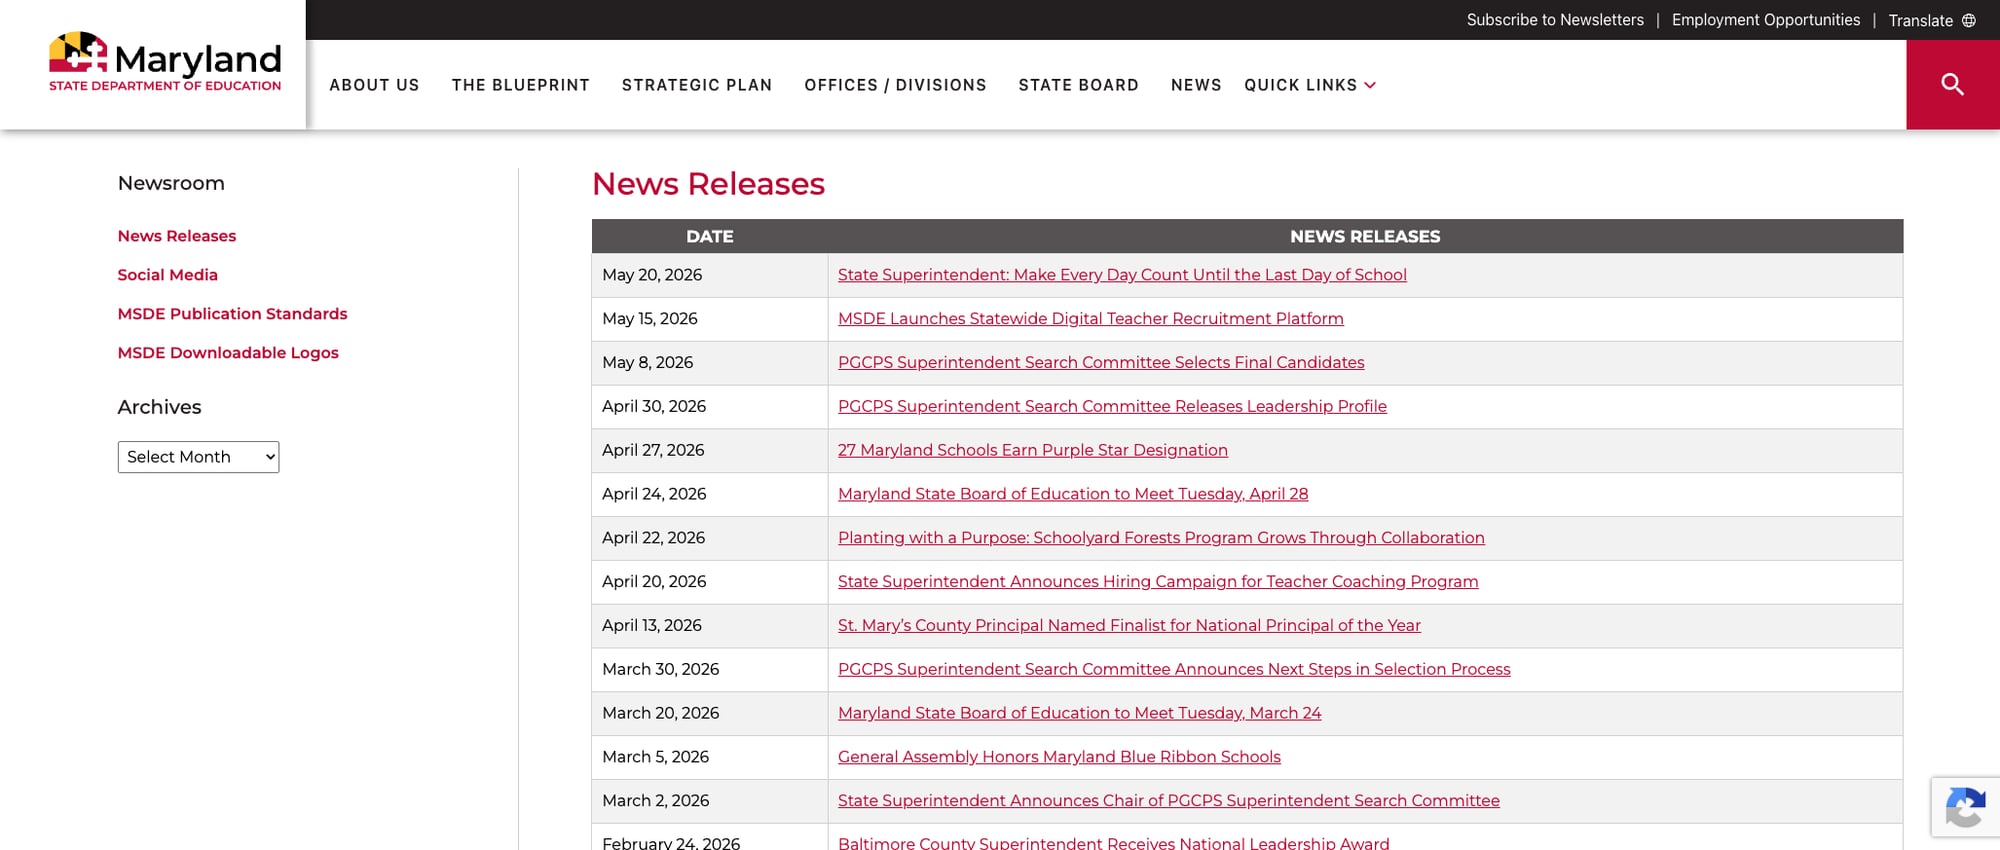
Task: Open Baltimore County Superintendent Leadership Award release
Action: 1114,843
